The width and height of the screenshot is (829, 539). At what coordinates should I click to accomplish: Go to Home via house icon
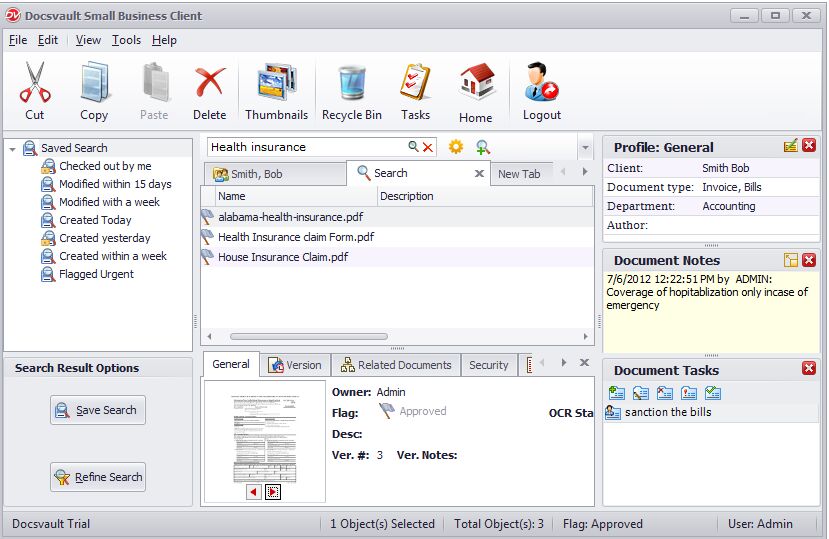[476, 84]
